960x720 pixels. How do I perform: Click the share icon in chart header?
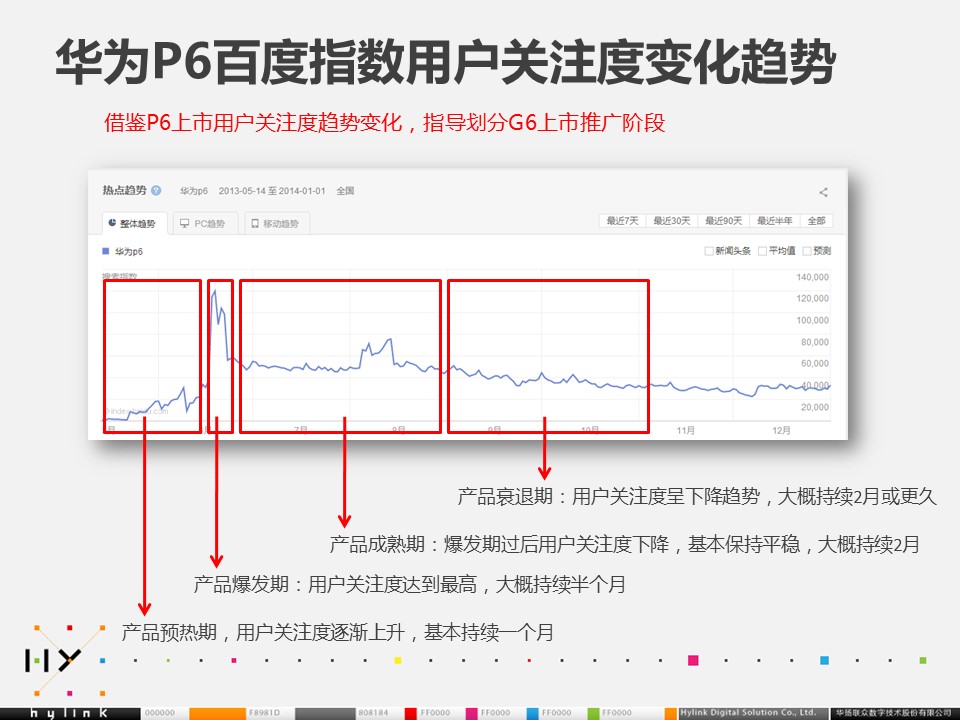tap(823, 192)
